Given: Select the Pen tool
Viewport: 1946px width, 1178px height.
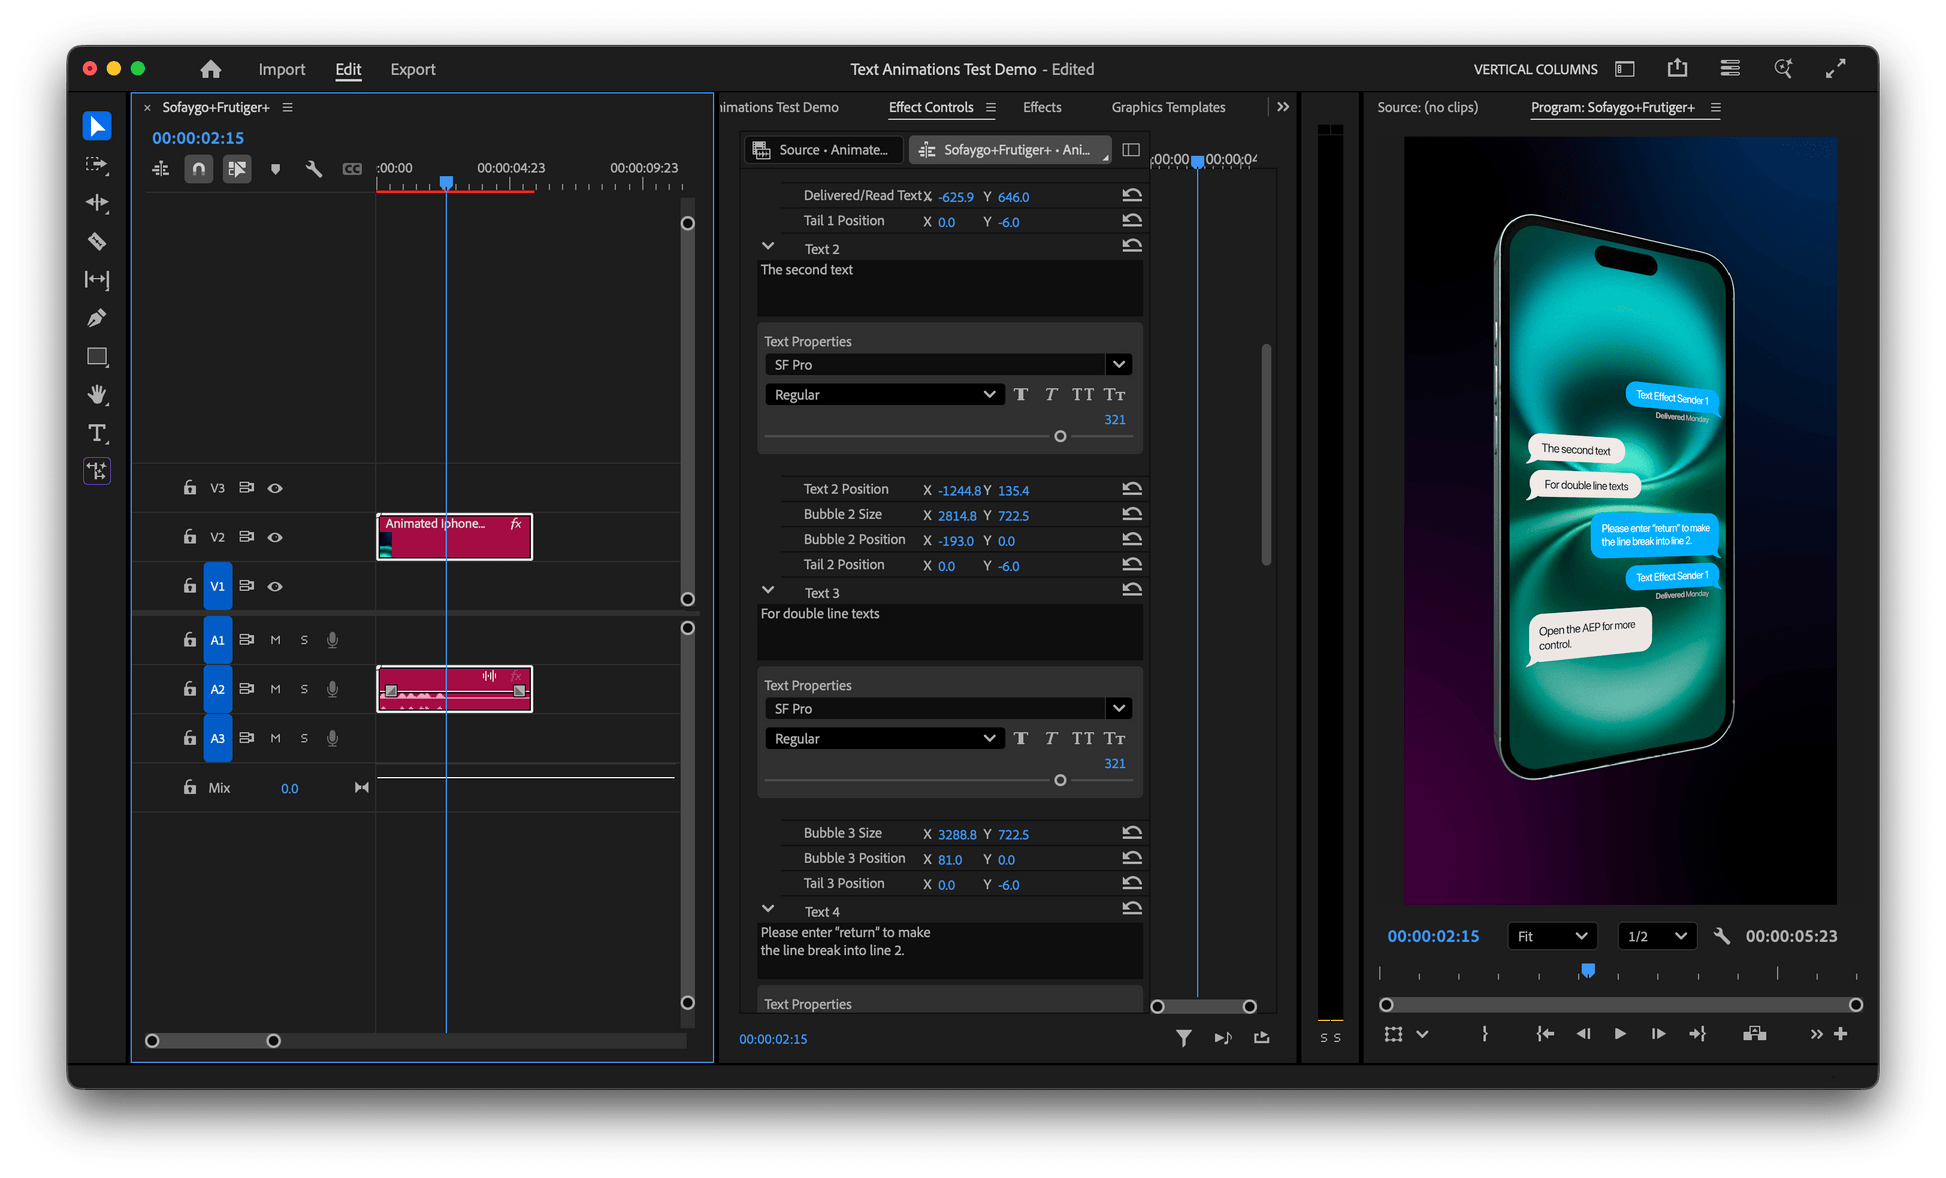Looking at the screenshot, I should [x=97, y=318].
